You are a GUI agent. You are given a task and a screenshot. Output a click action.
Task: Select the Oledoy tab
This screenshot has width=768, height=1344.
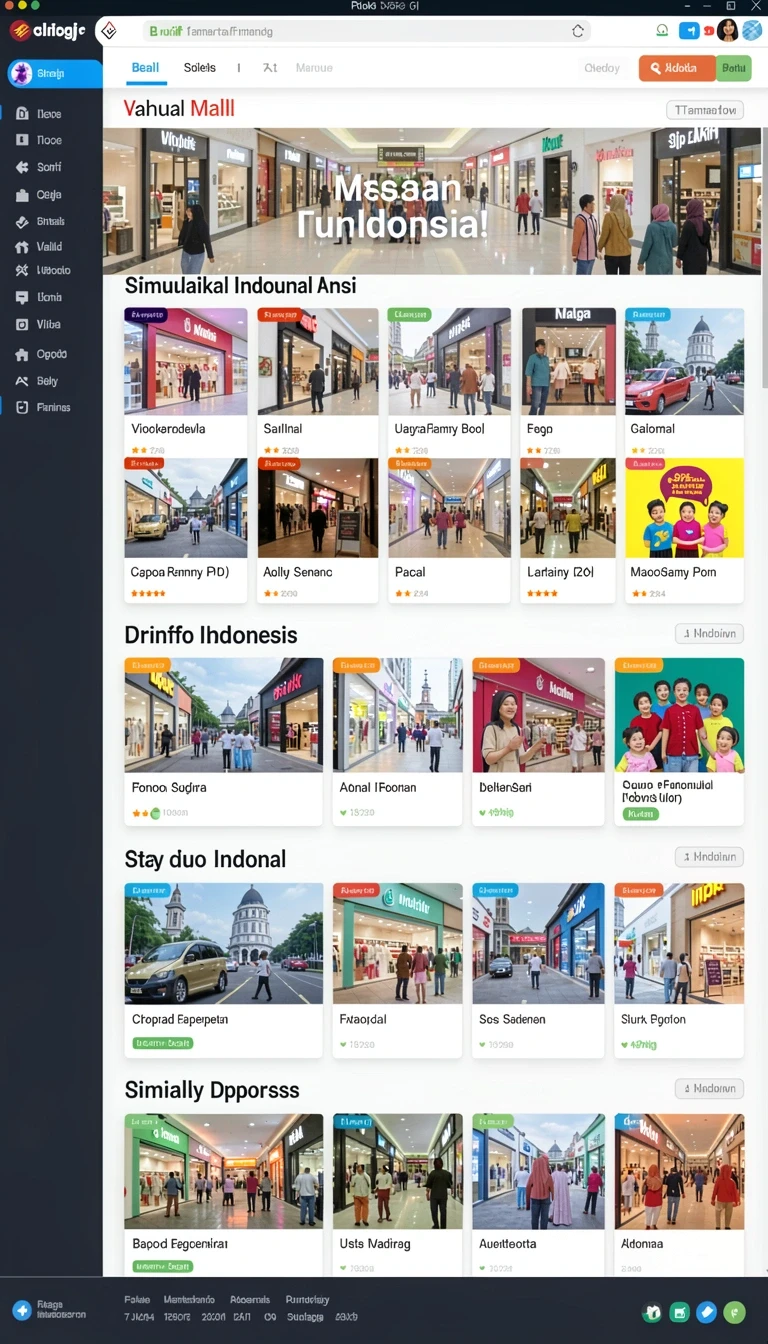602,68
